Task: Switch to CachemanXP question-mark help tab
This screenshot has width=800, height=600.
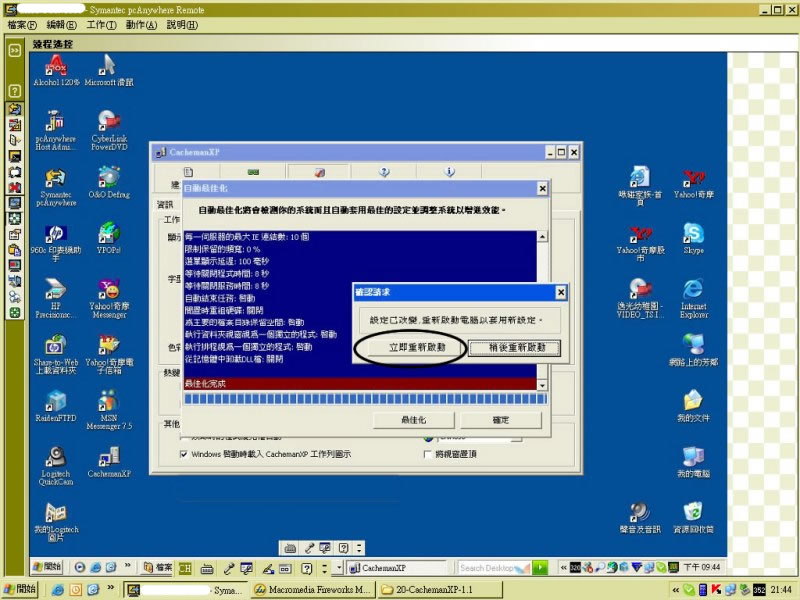Action: [384, 172]
